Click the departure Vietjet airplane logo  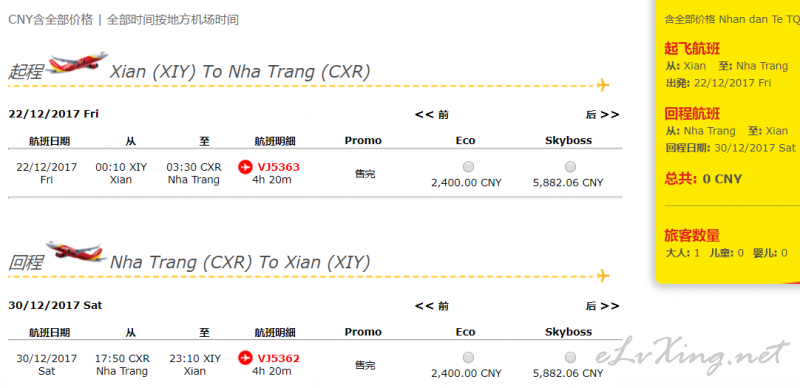78,63
